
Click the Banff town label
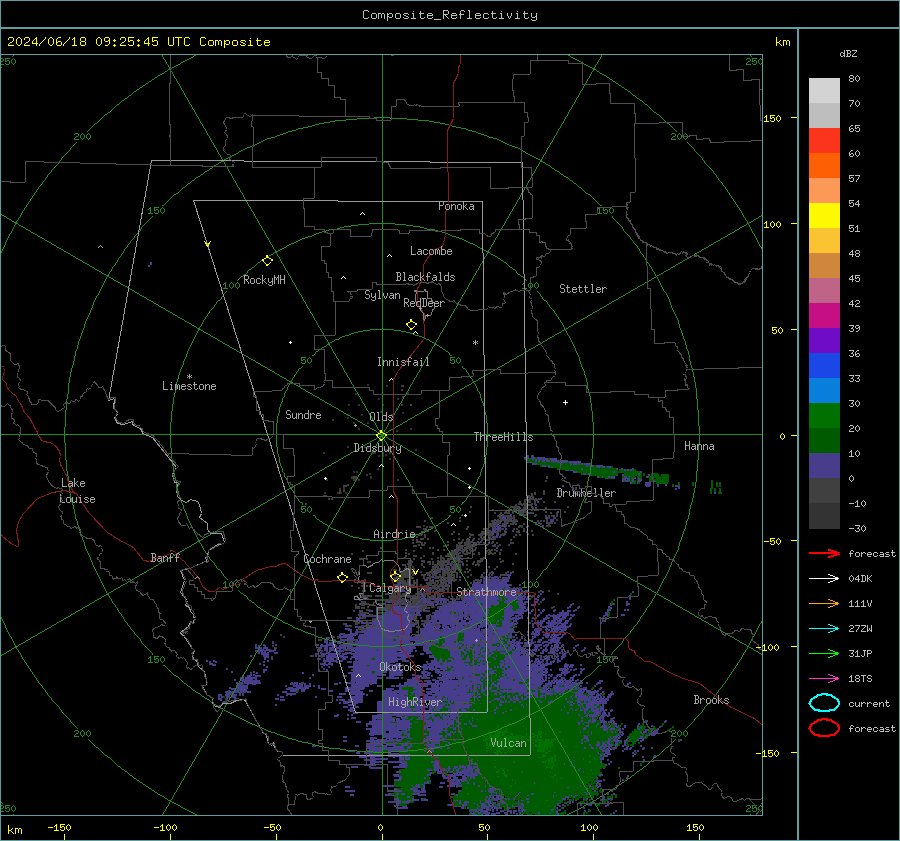(x=165, y=557)
